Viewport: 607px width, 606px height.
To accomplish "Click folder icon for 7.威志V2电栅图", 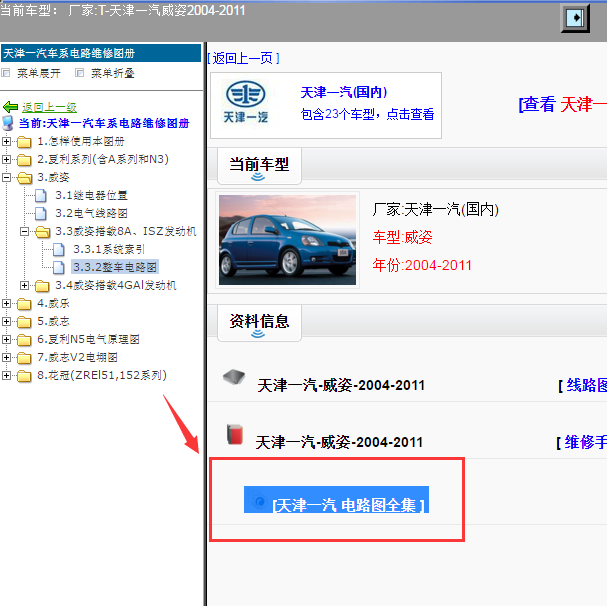I will (x=24, y=358).
